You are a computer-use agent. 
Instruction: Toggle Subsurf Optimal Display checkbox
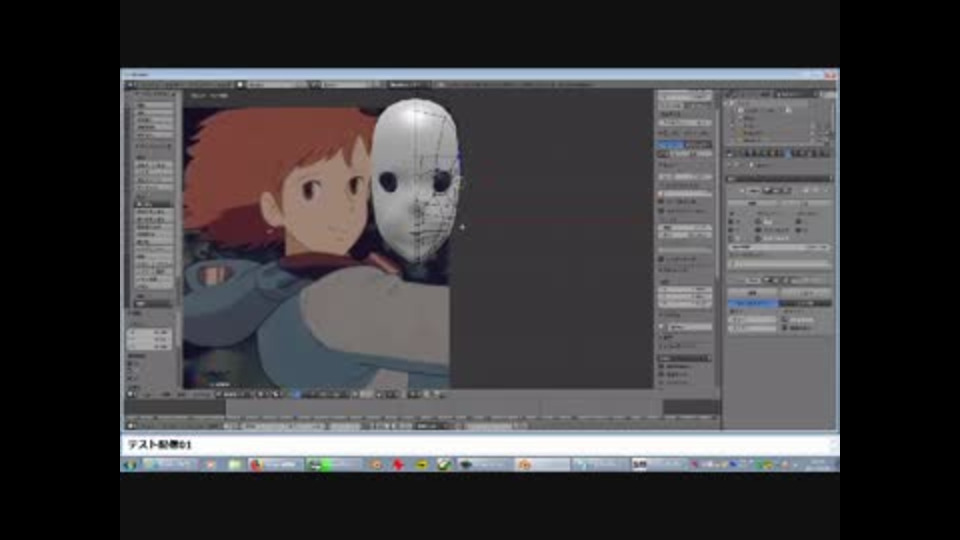coord(784,328)
